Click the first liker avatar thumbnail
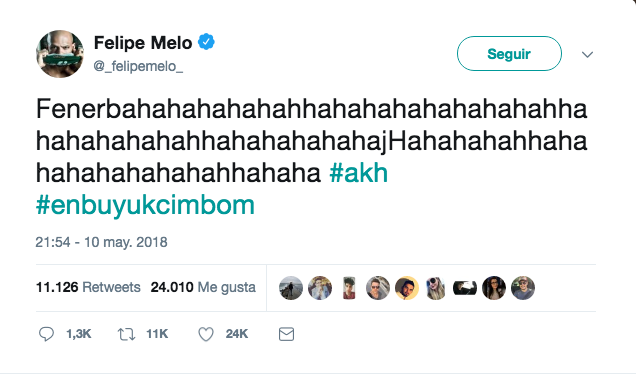636x374 pixels. 291,288
